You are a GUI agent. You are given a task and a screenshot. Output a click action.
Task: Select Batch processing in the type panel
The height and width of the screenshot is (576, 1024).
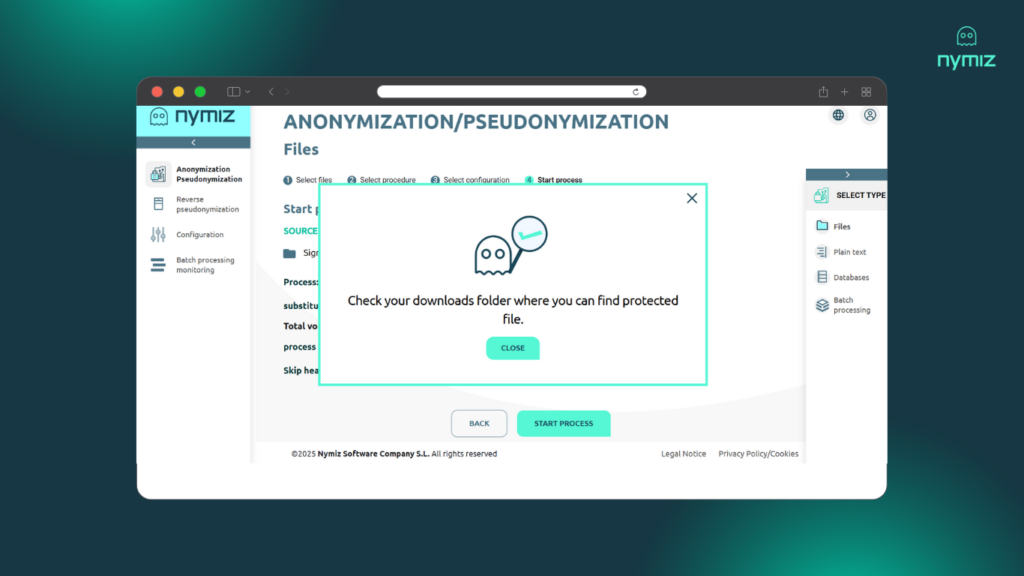850,305
